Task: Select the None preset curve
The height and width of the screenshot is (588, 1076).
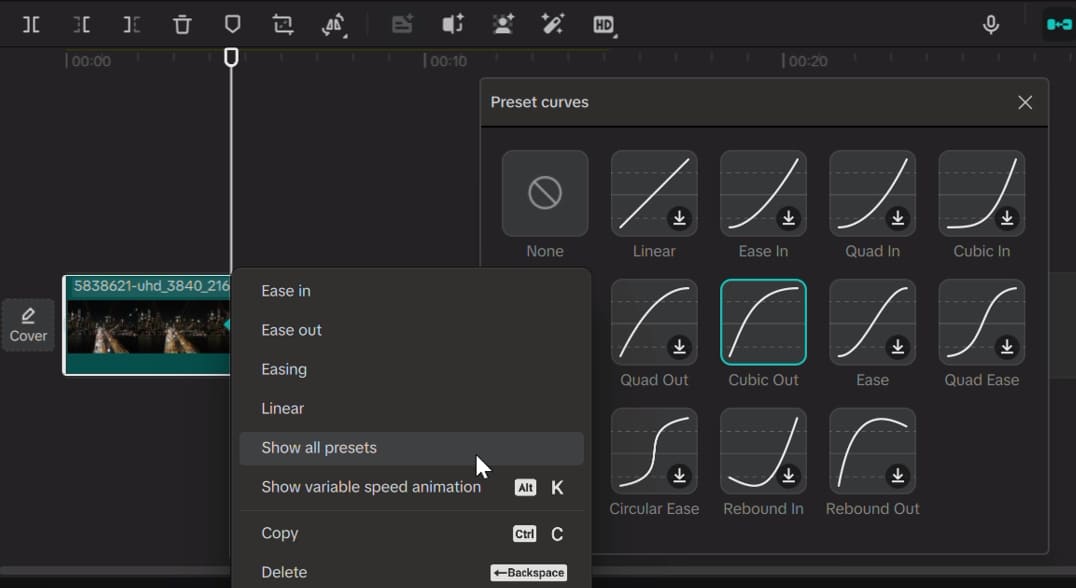Action: coord(545,193)
